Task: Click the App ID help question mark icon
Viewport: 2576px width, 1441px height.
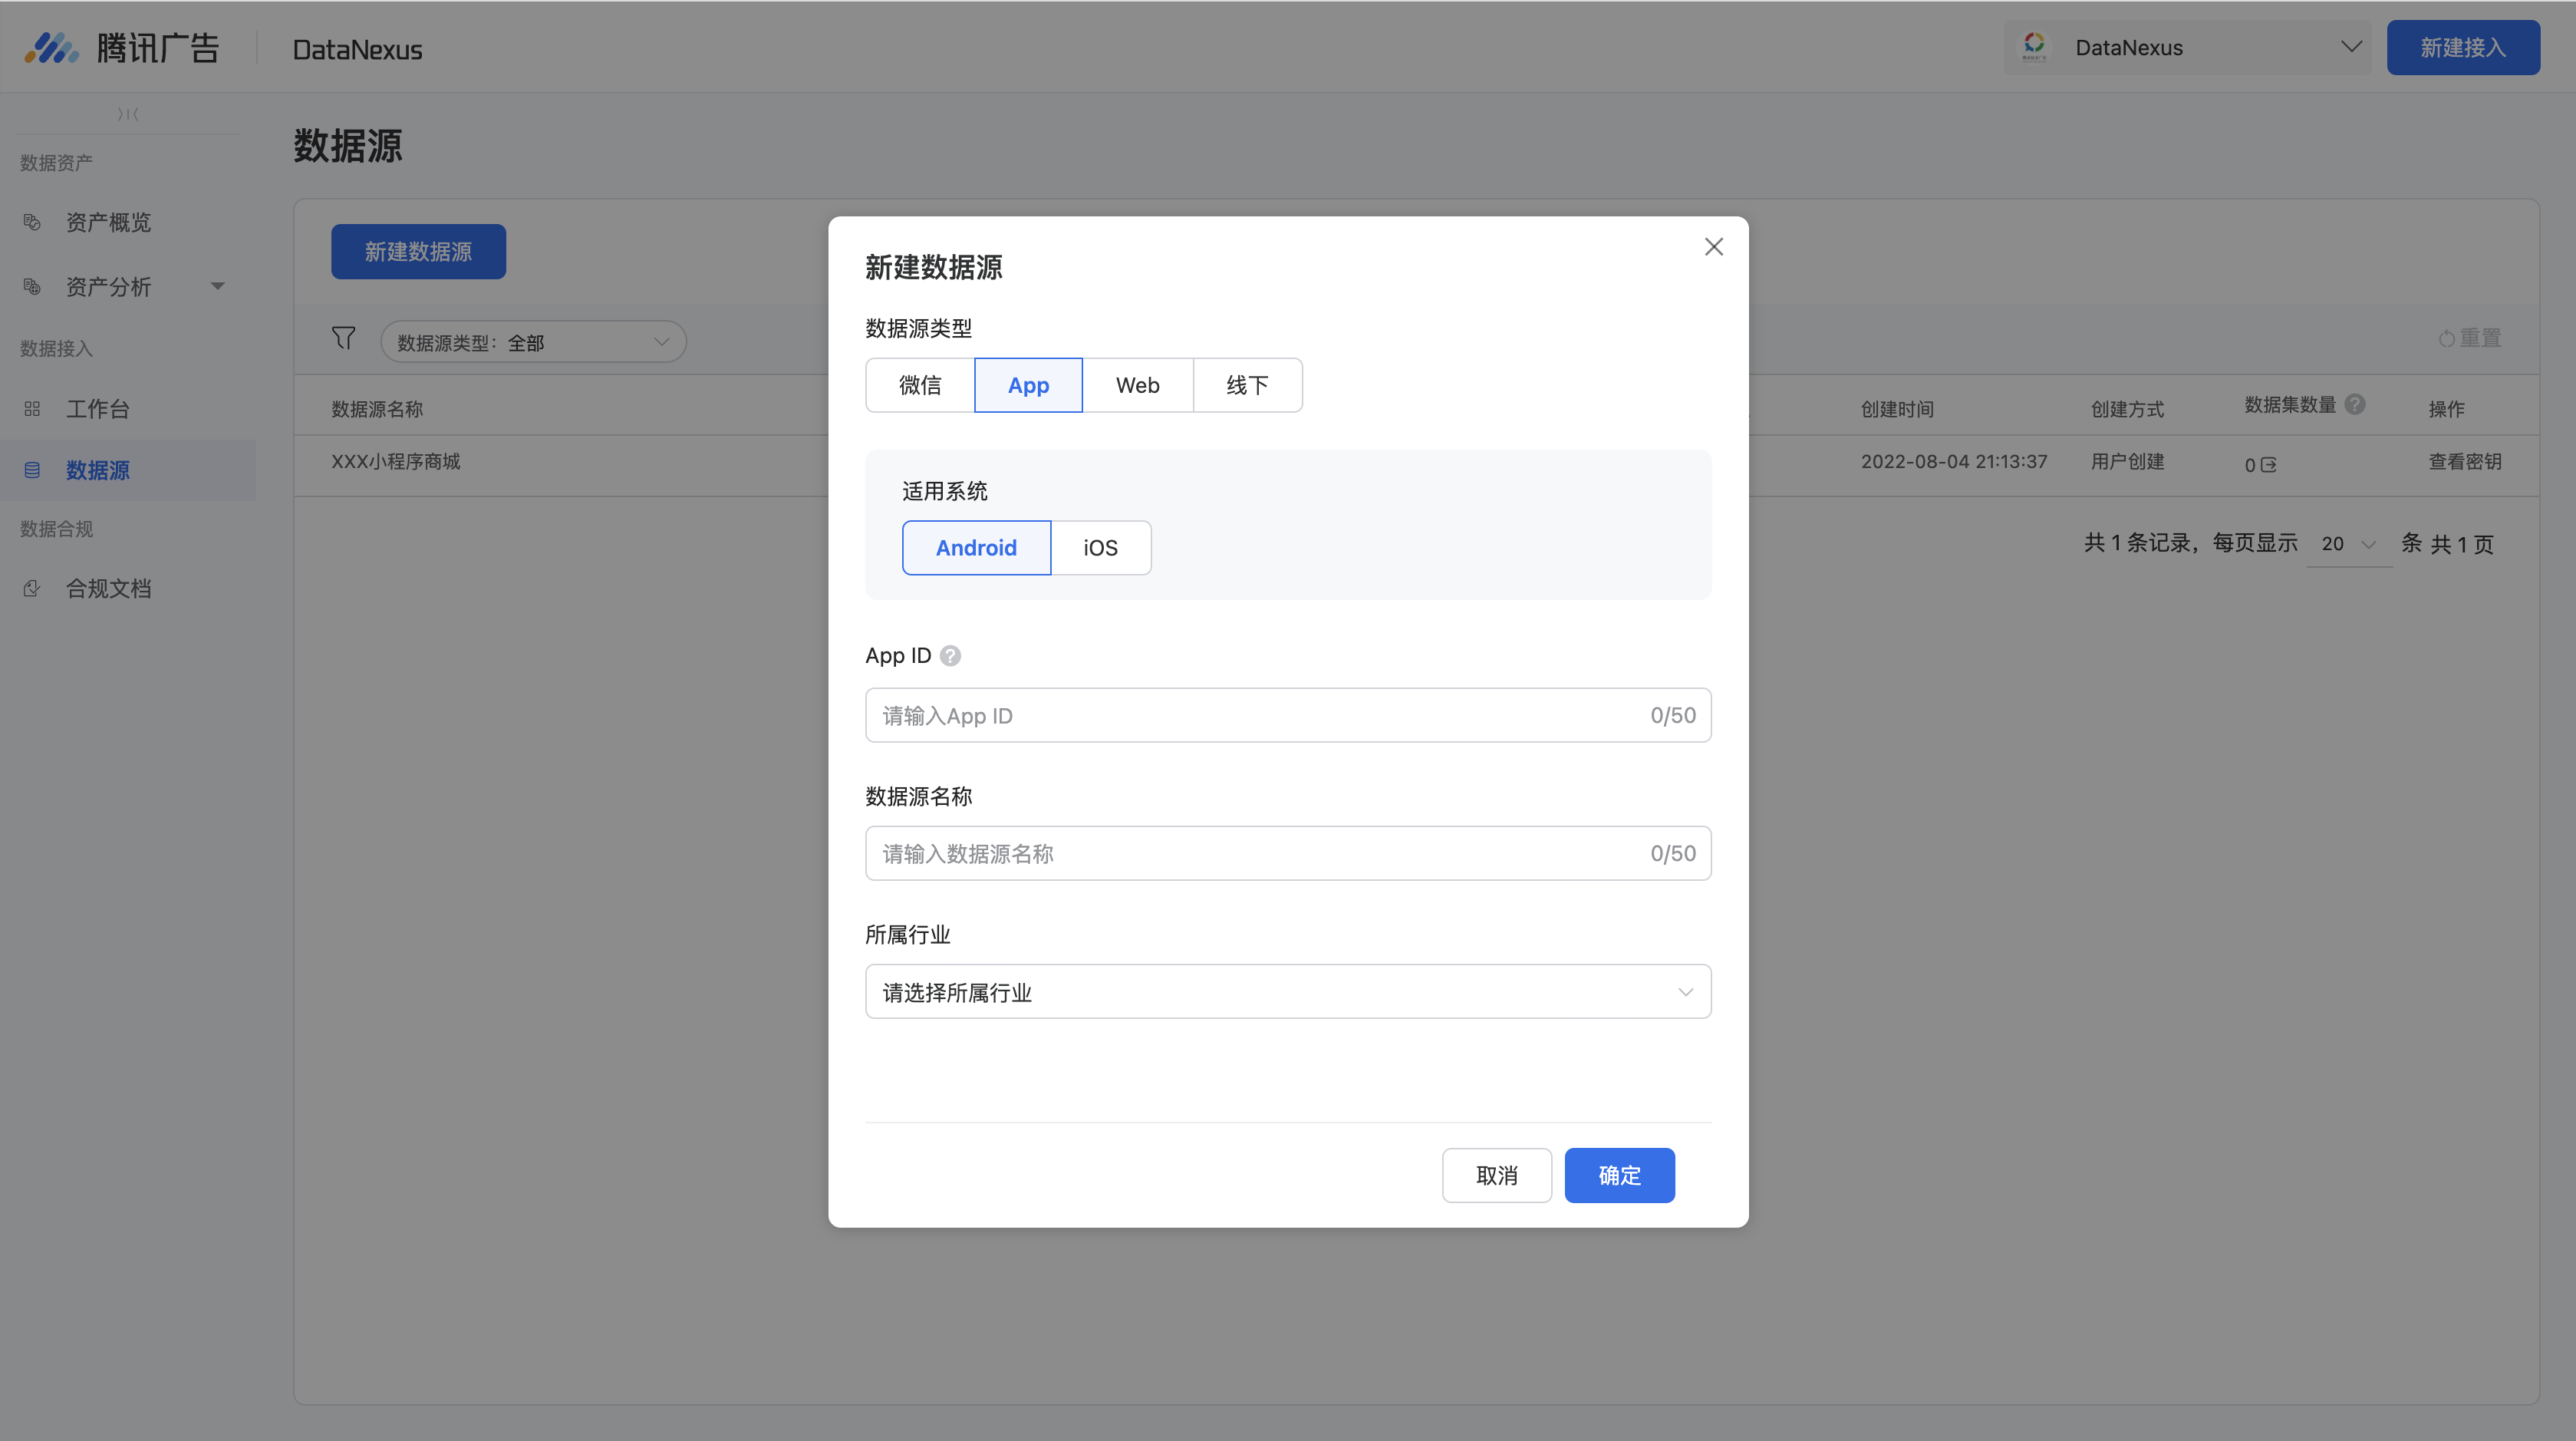Action: coord(950,656)
